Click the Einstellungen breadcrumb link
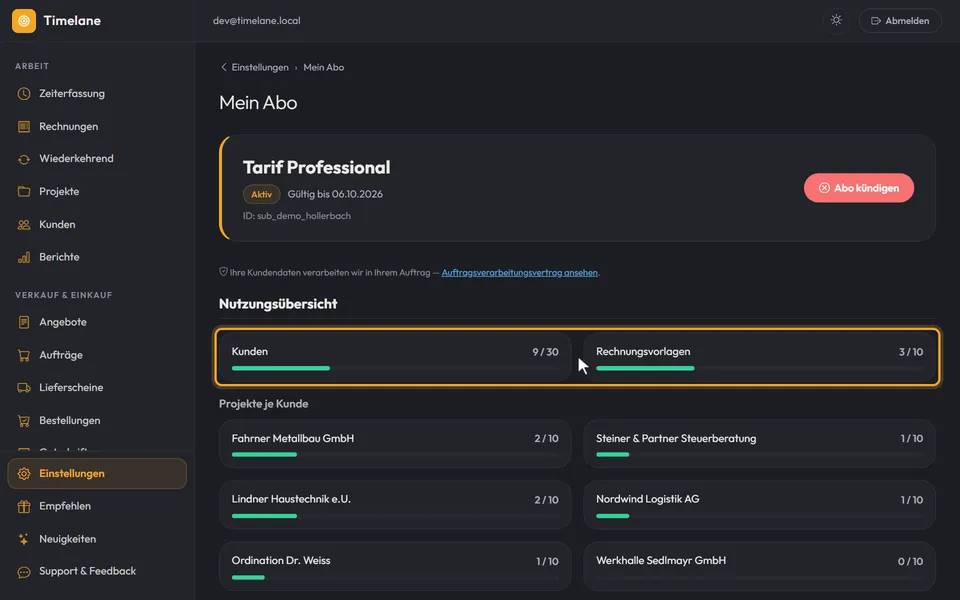 (x=260, y=67)
